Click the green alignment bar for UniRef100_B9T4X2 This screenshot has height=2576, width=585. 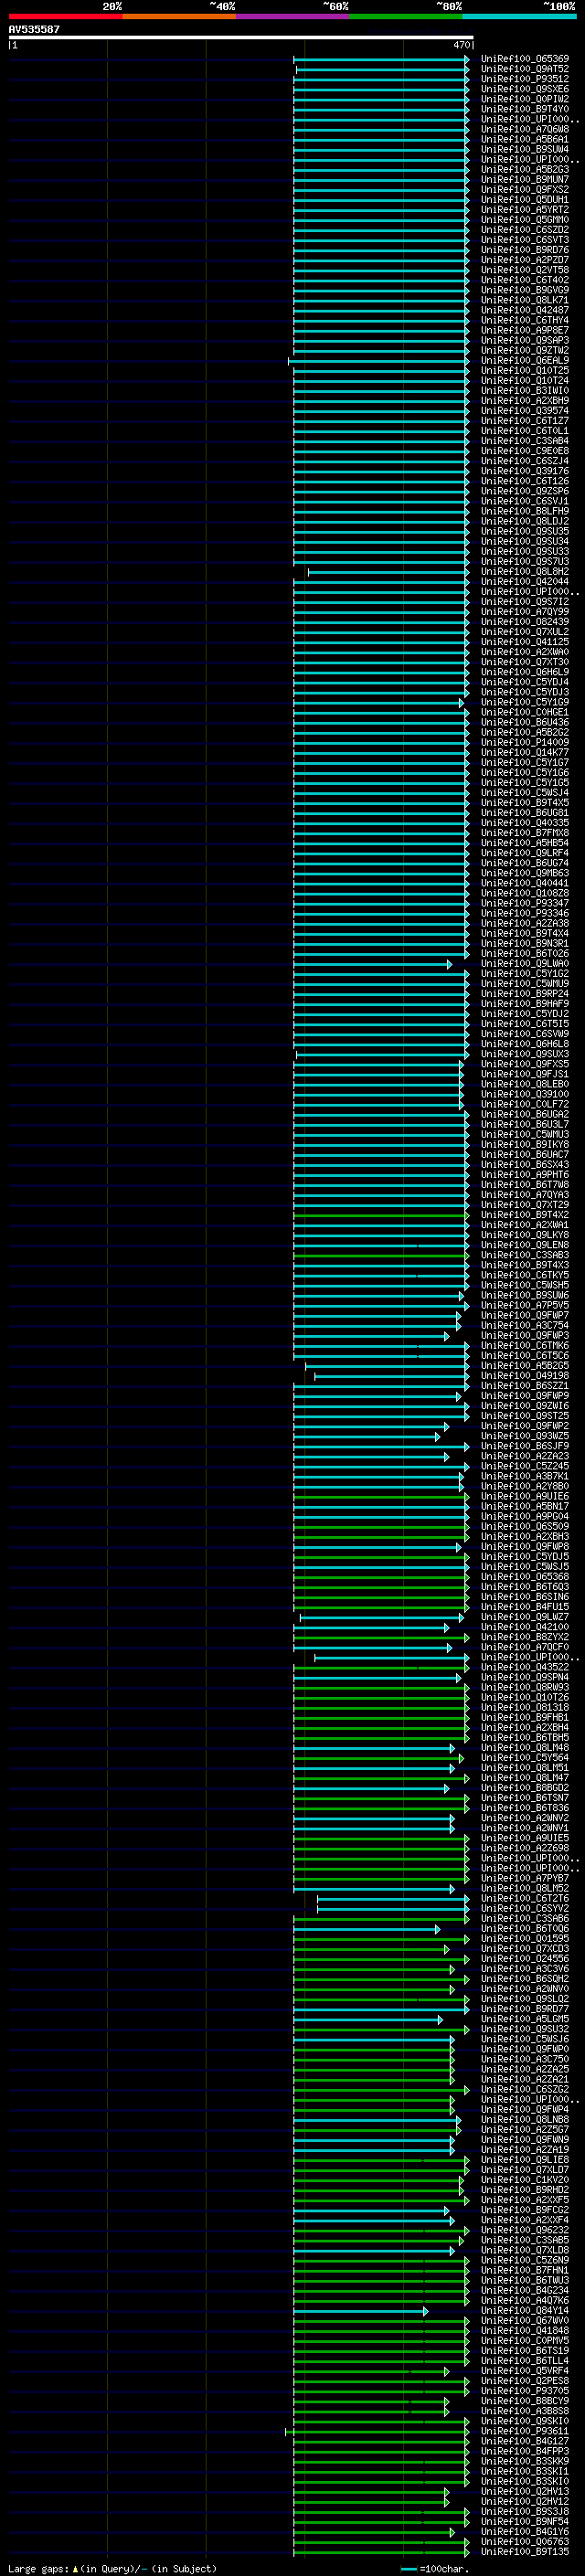pyautogui.click(x=381, y=1215)
